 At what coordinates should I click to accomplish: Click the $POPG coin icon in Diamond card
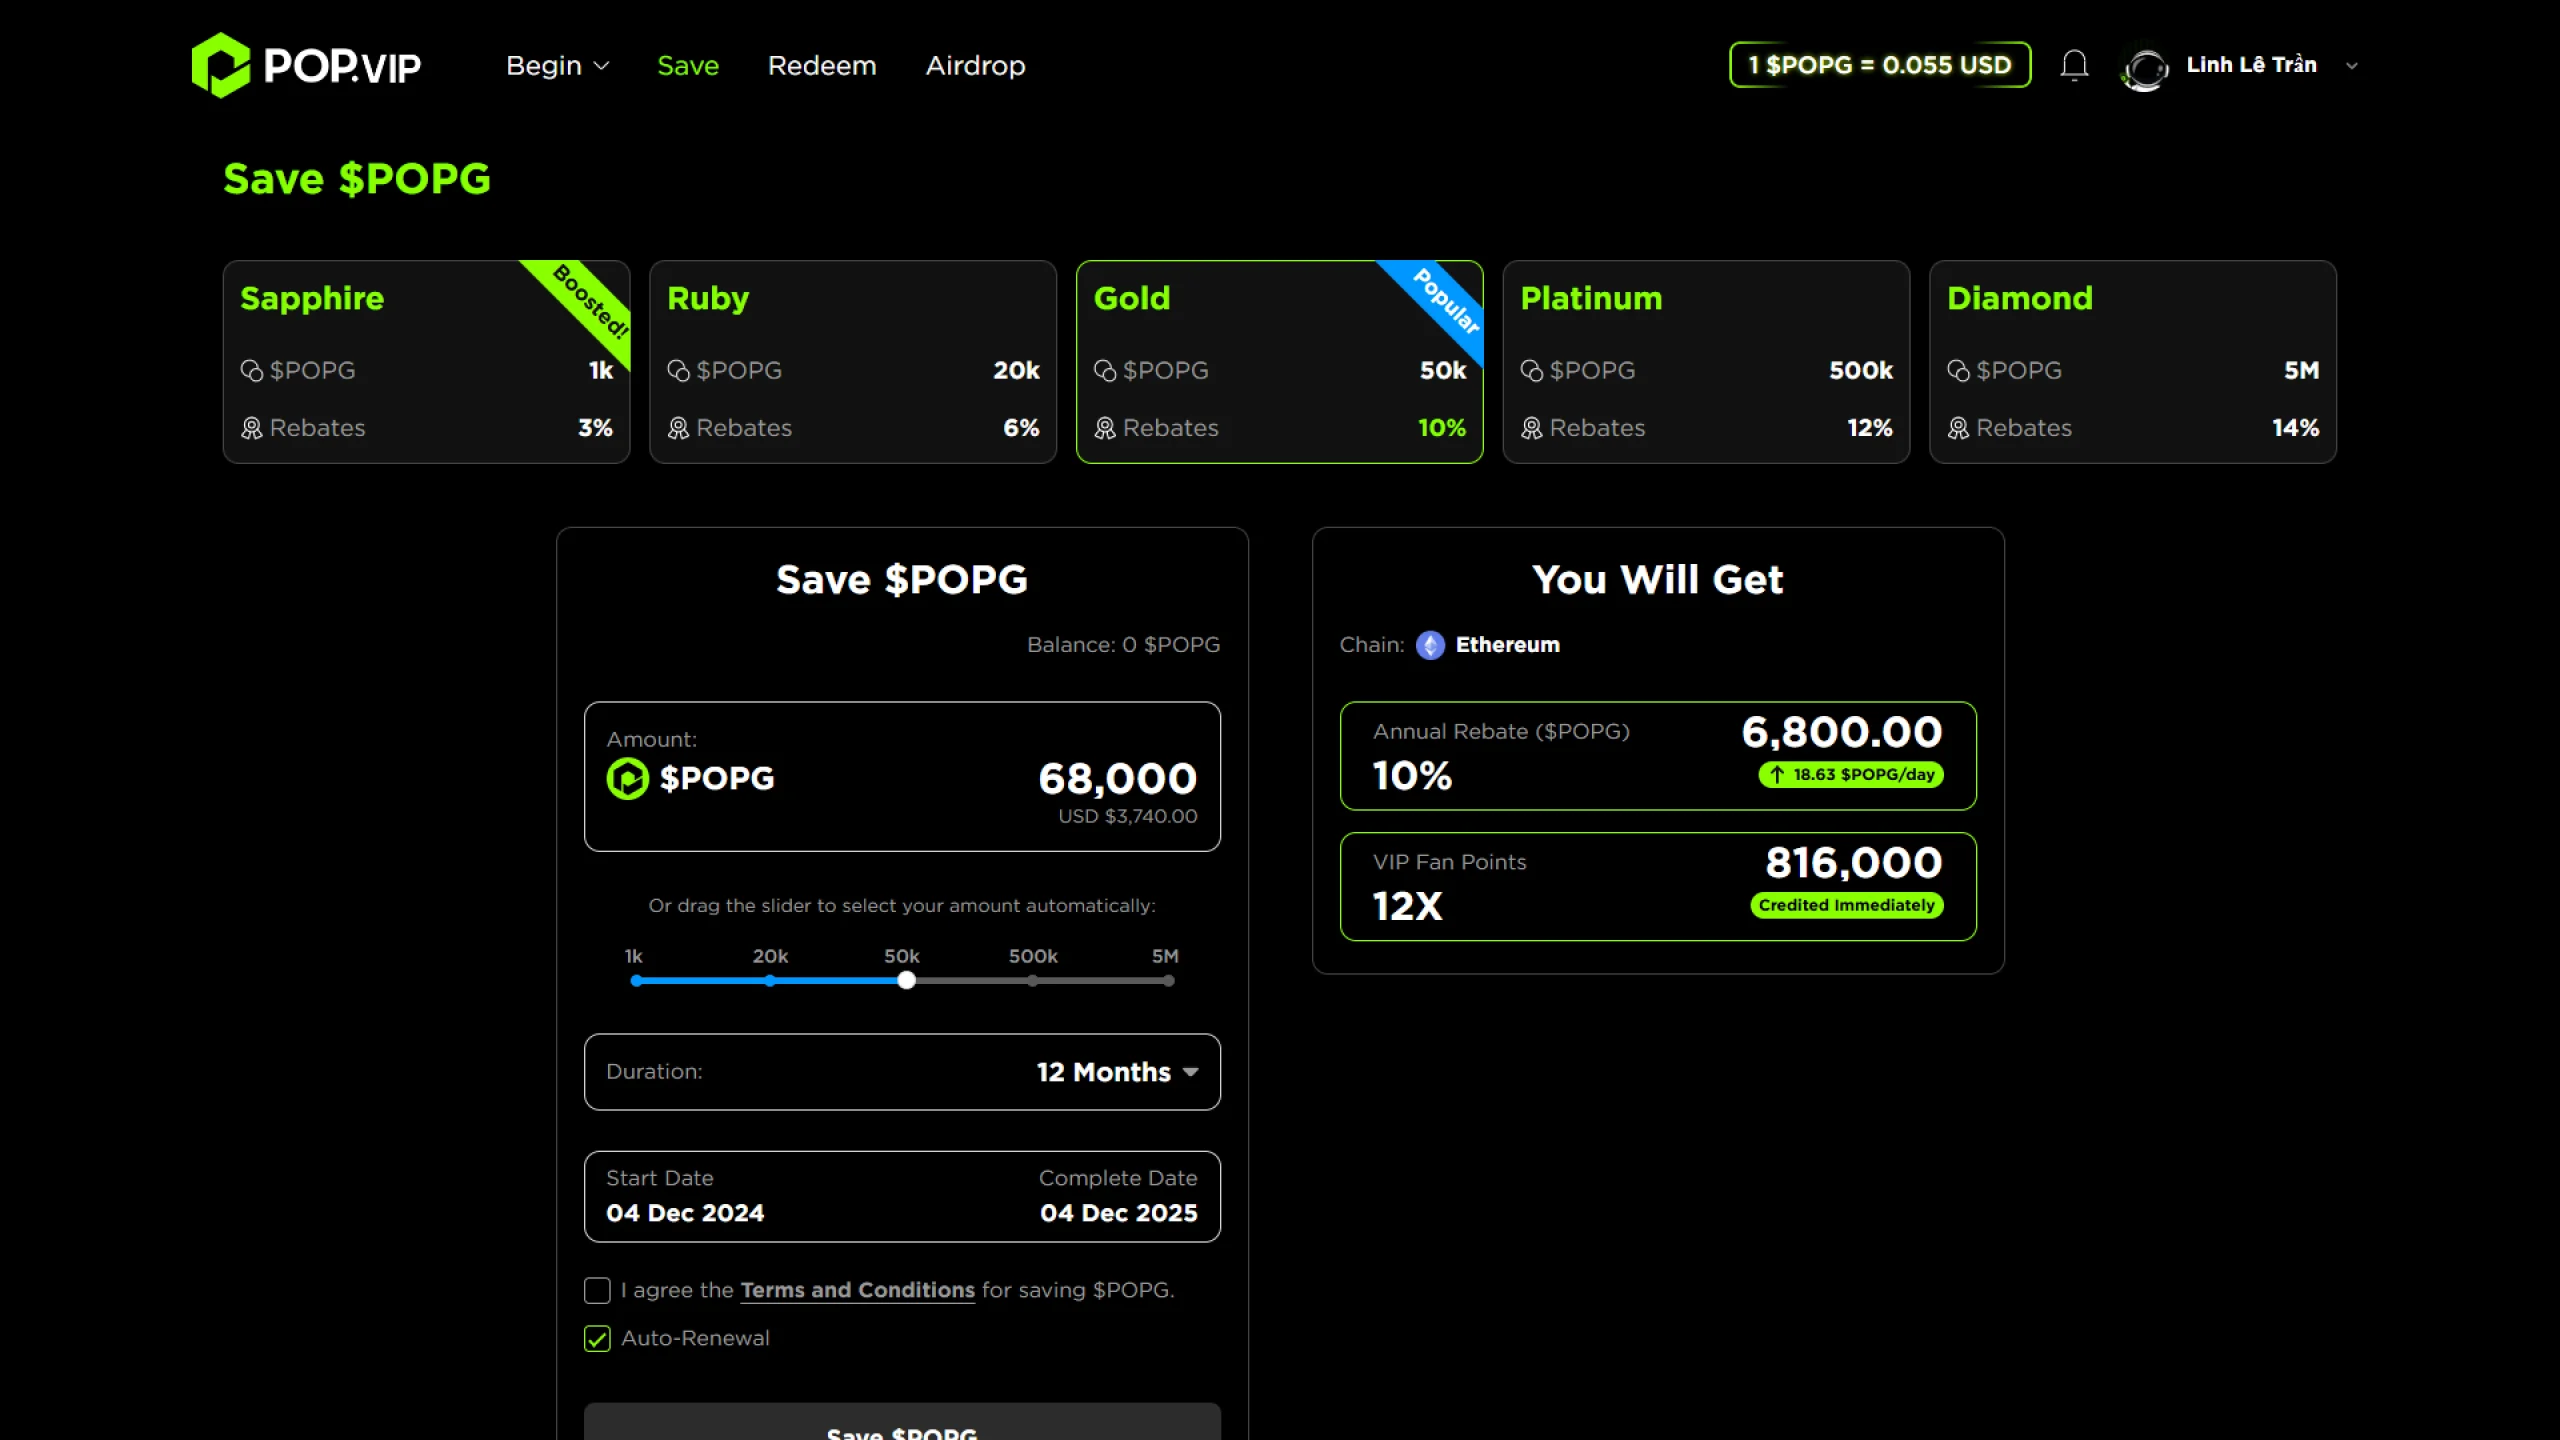(1958, 371)
